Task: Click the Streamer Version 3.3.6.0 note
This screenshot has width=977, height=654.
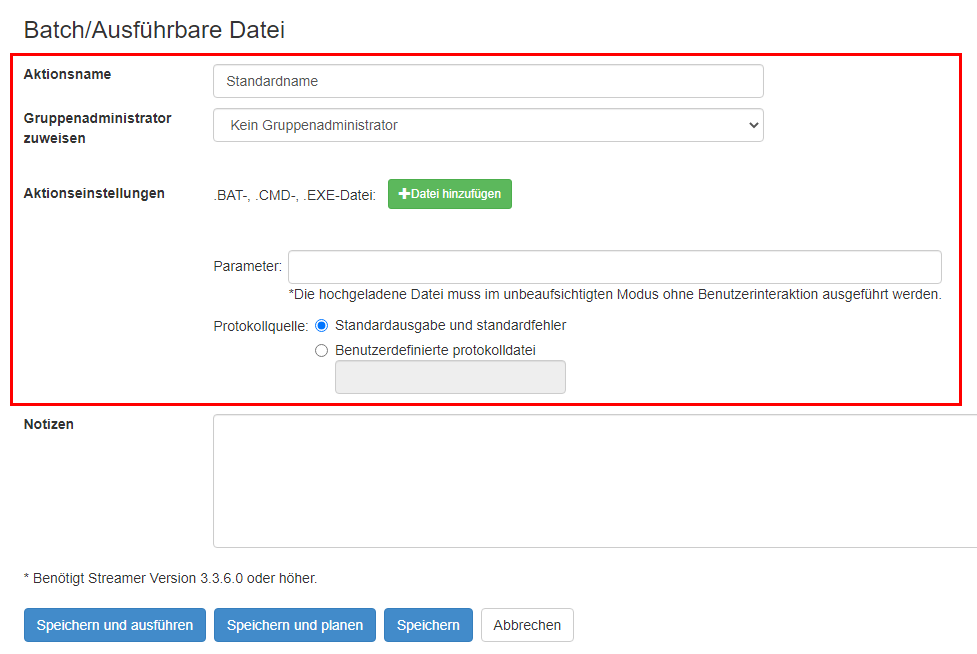Action: coord(170,578)
